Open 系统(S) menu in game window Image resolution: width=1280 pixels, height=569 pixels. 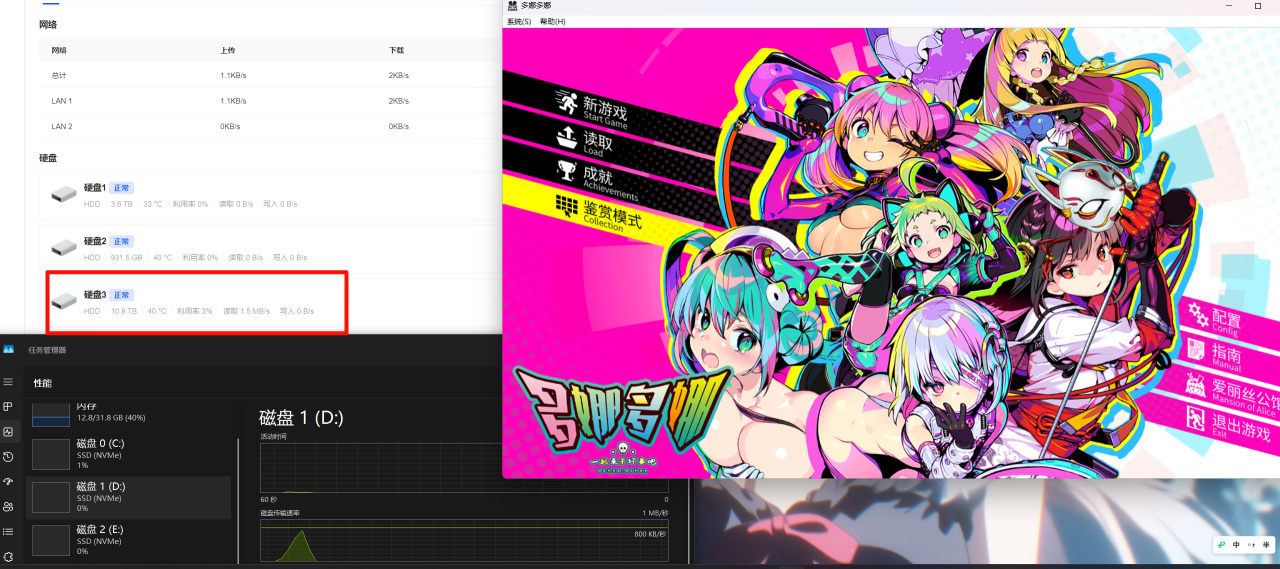(519, 21)
